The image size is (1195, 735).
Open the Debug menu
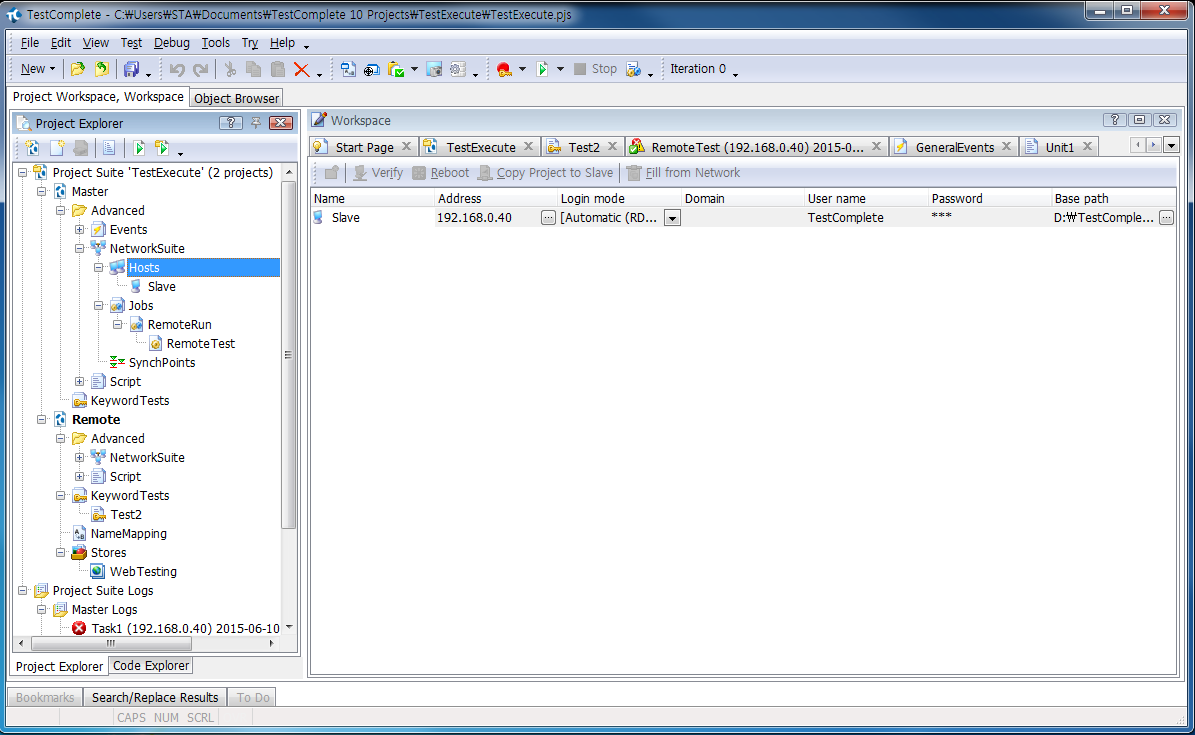171,43
